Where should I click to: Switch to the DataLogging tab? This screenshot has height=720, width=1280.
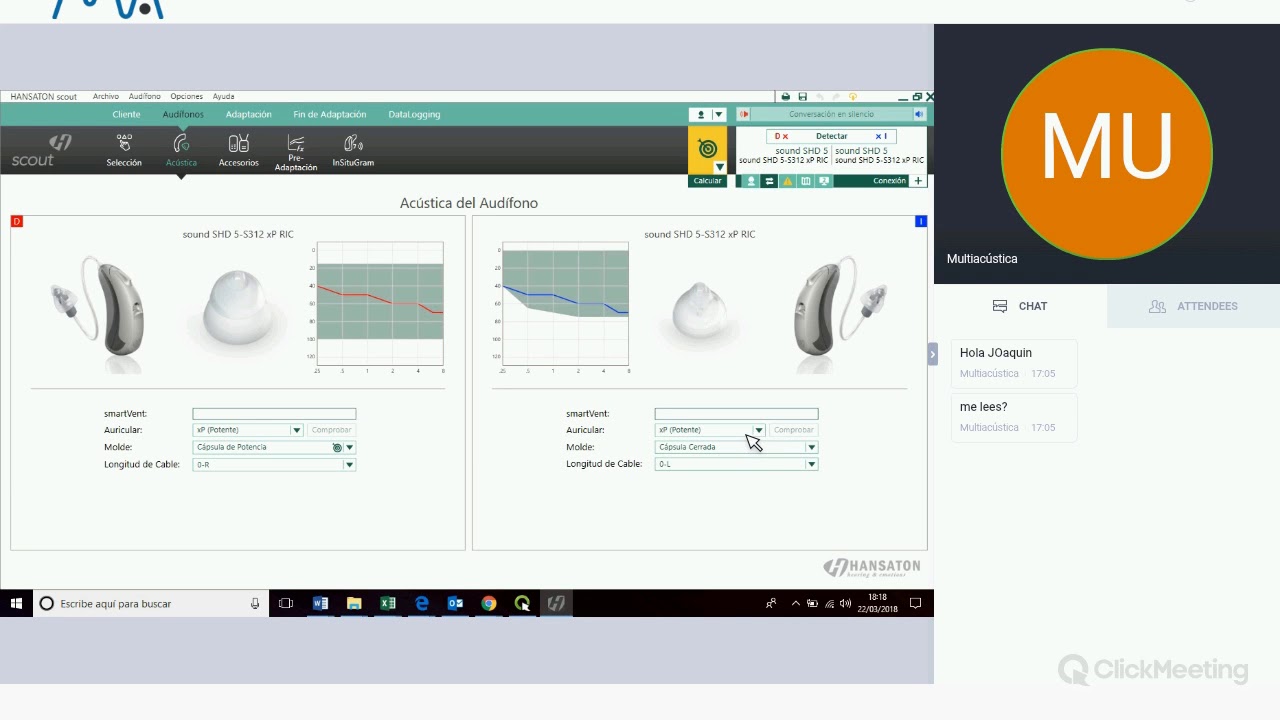(x=414, y=115)
